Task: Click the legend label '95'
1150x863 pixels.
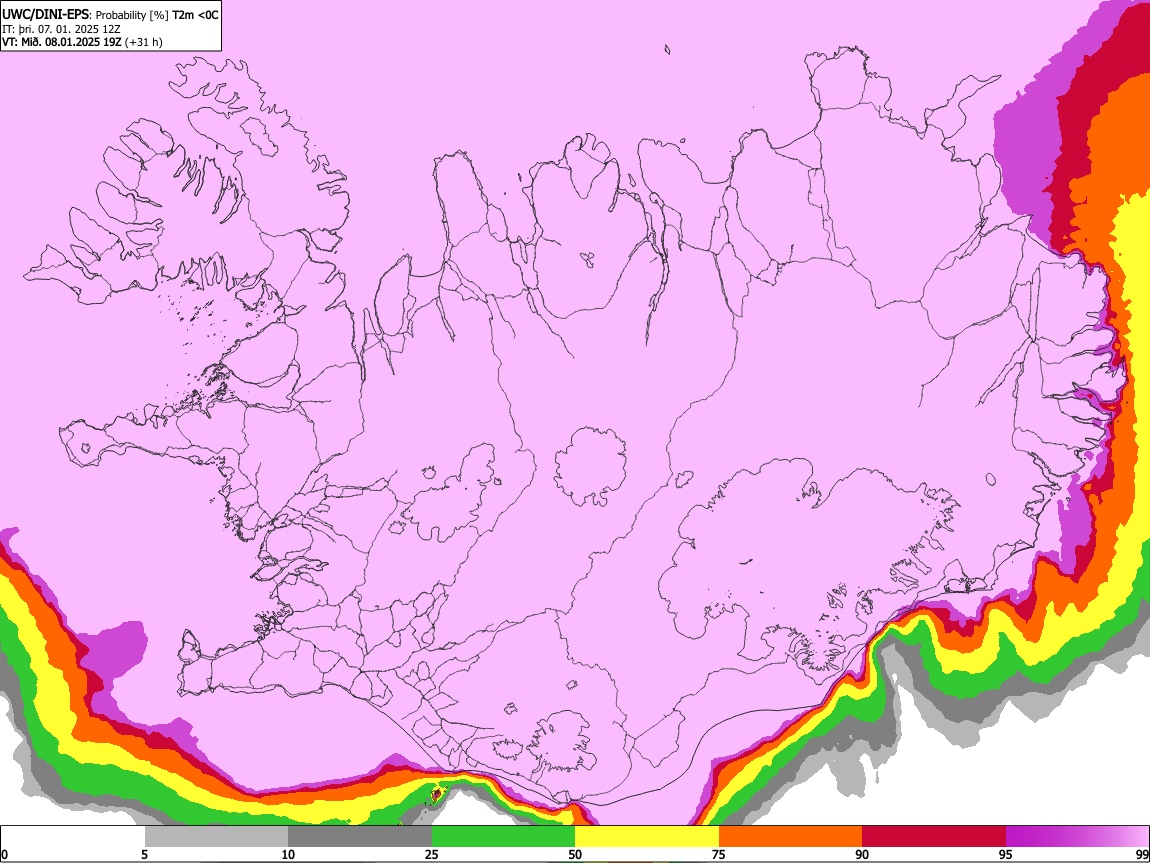Action: (1006, 855)
